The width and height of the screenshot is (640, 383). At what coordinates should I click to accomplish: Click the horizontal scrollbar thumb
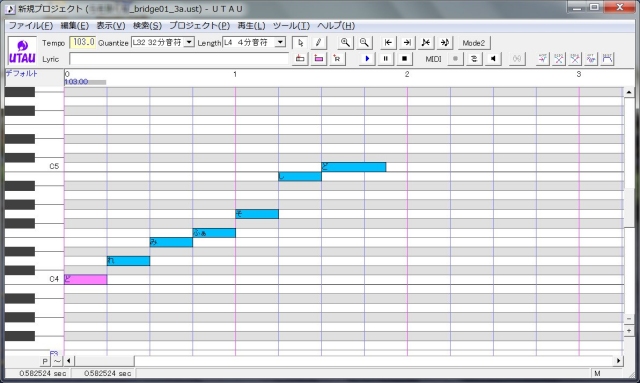(104, 361)
